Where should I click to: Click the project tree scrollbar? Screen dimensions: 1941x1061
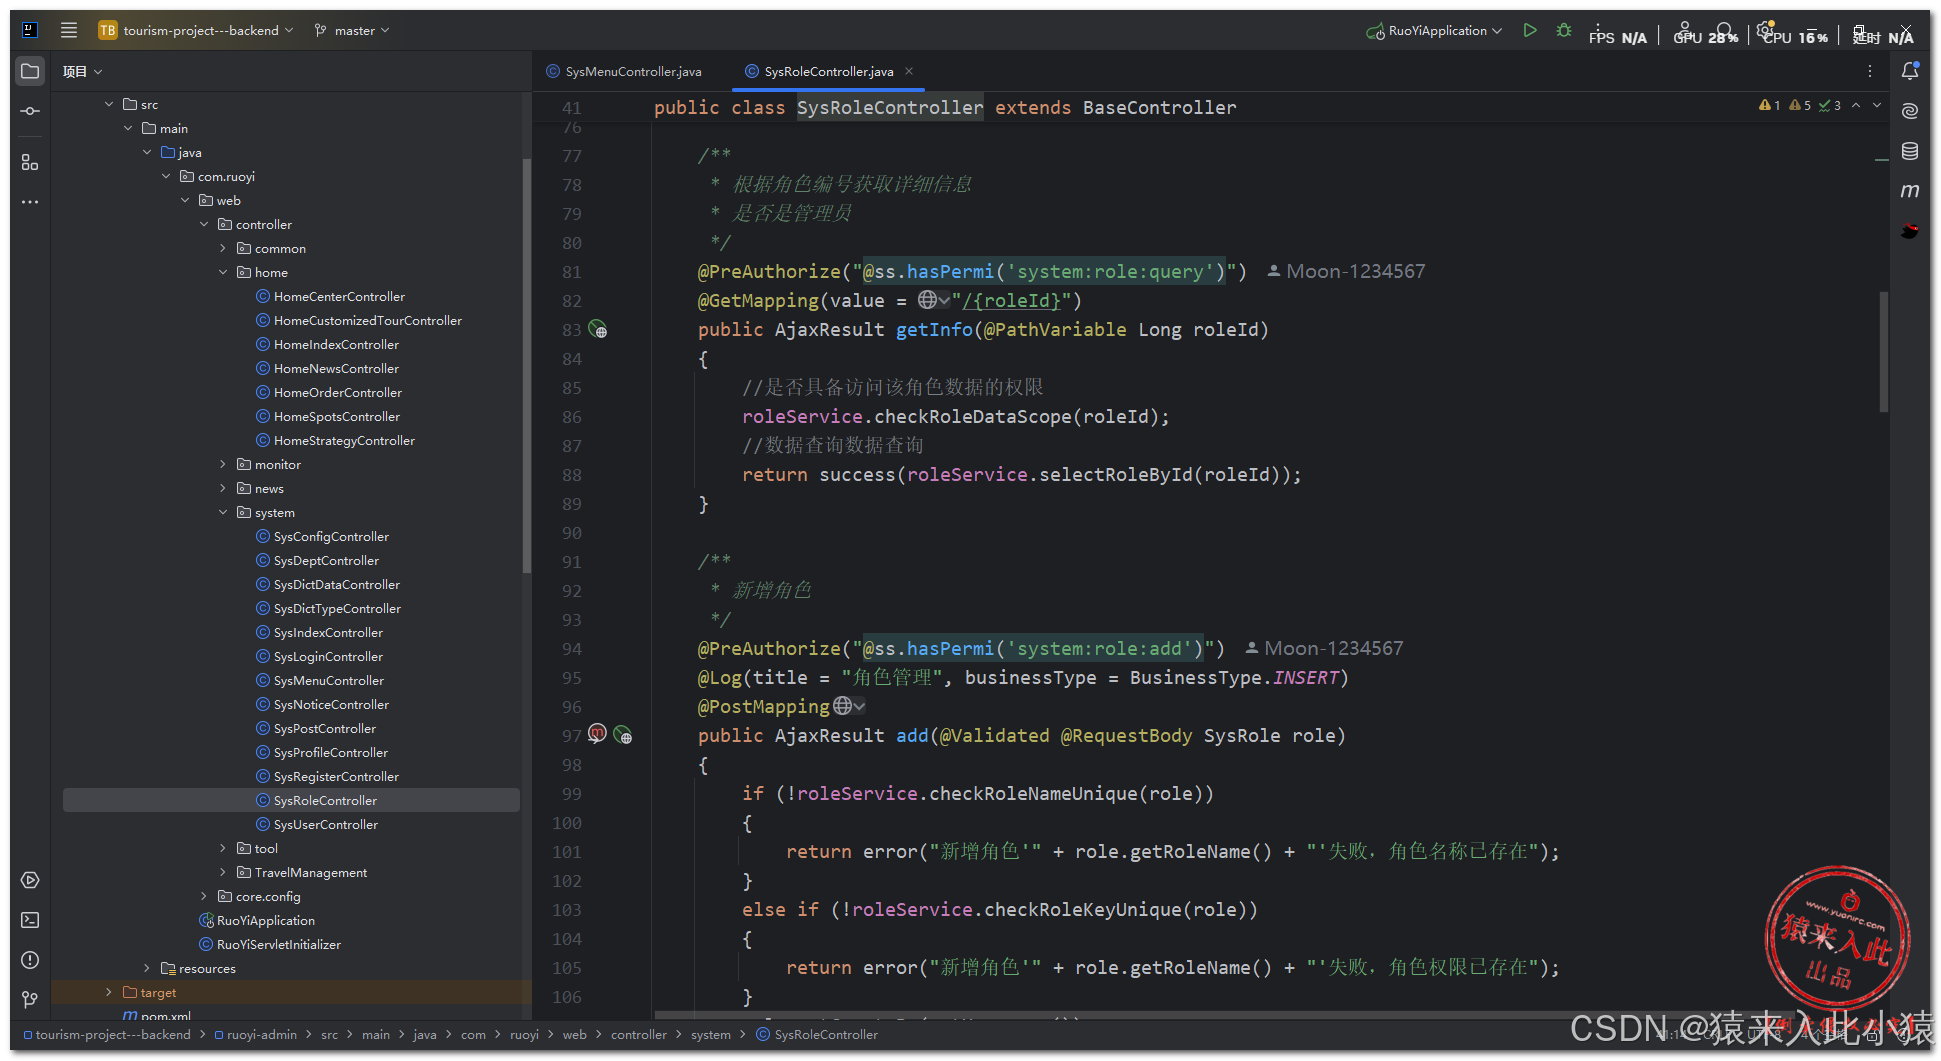(526, 365)
